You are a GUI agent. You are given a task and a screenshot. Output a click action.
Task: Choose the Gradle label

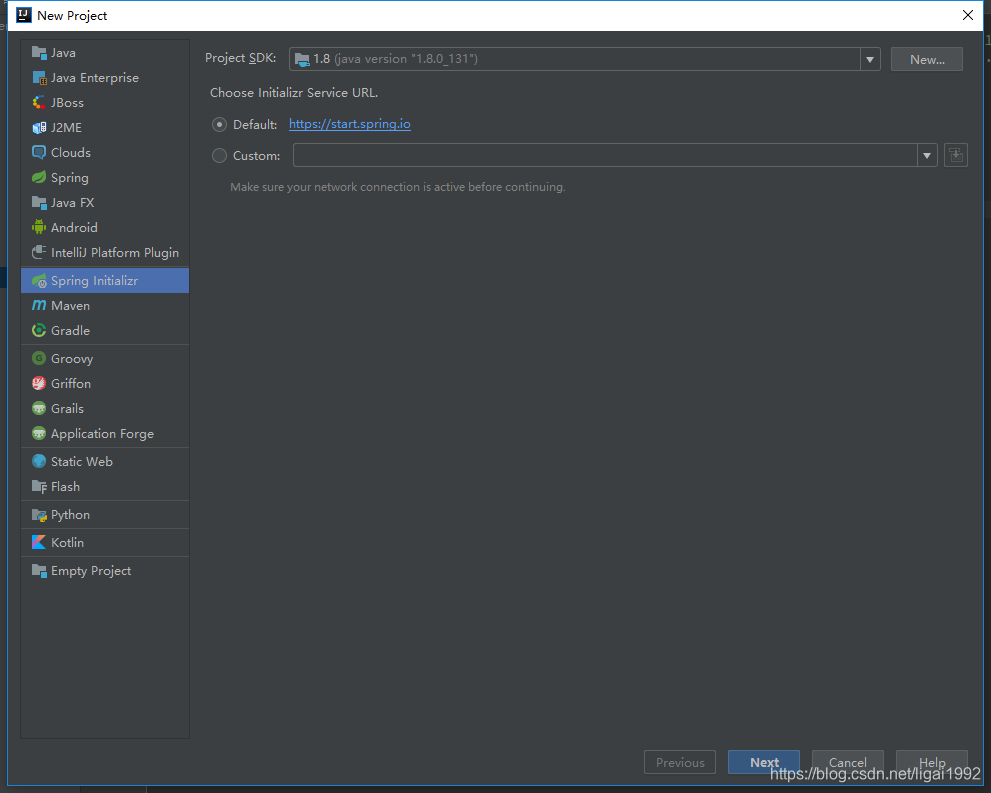point(70,330)
